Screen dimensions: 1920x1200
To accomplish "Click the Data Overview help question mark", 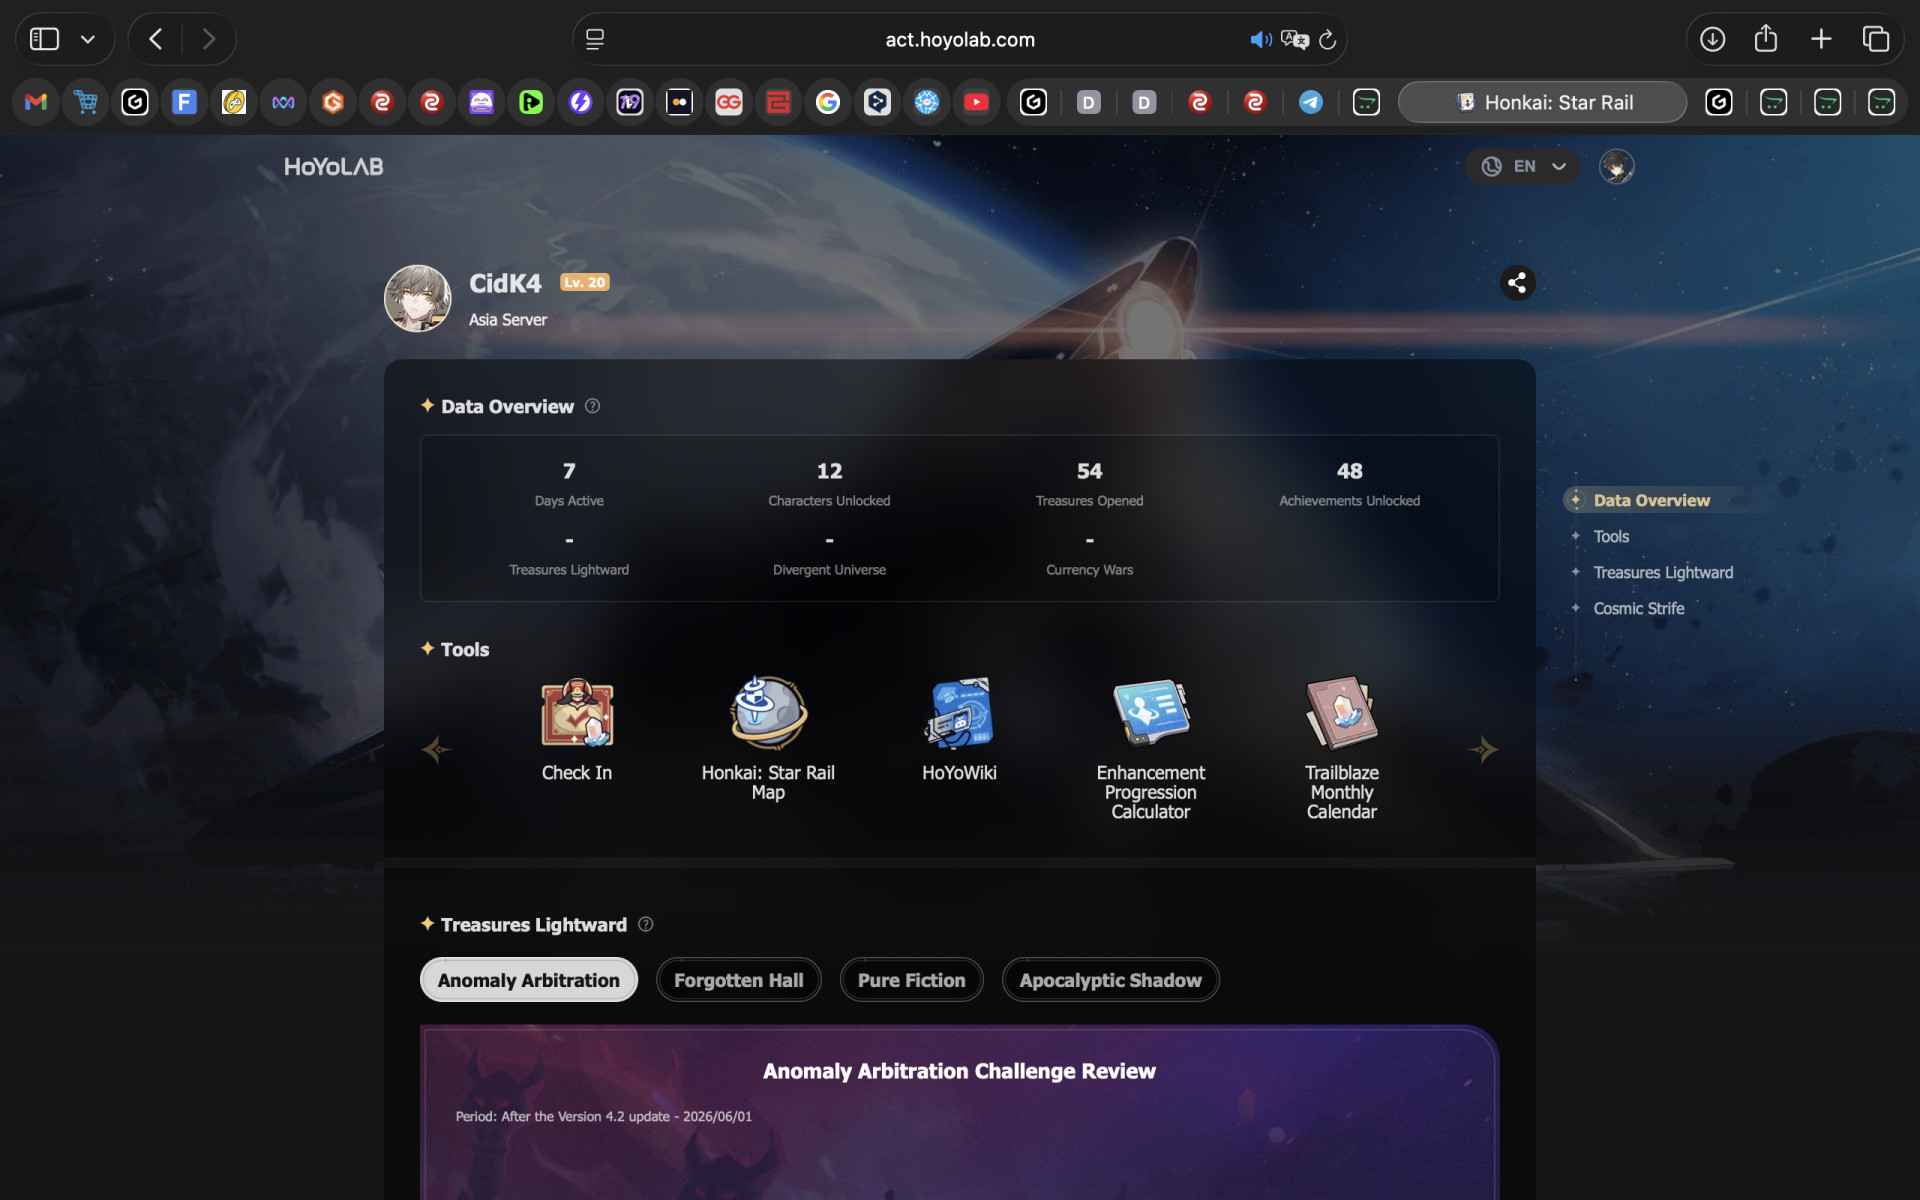I will pos(593,406).
